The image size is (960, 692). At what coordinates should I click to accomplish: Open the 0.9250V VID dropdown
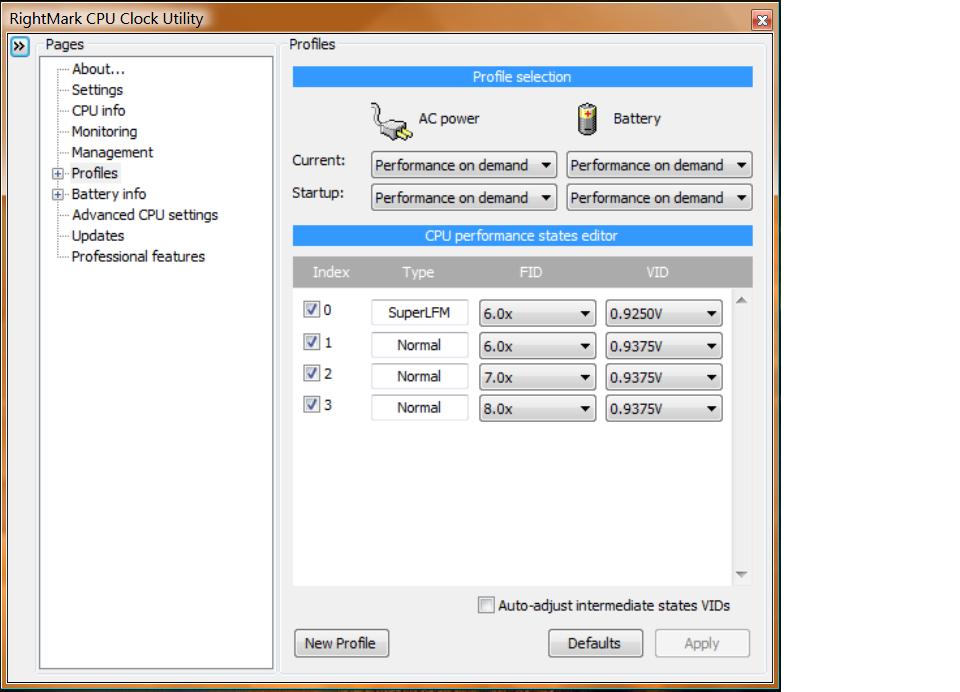tap(664, 314)
